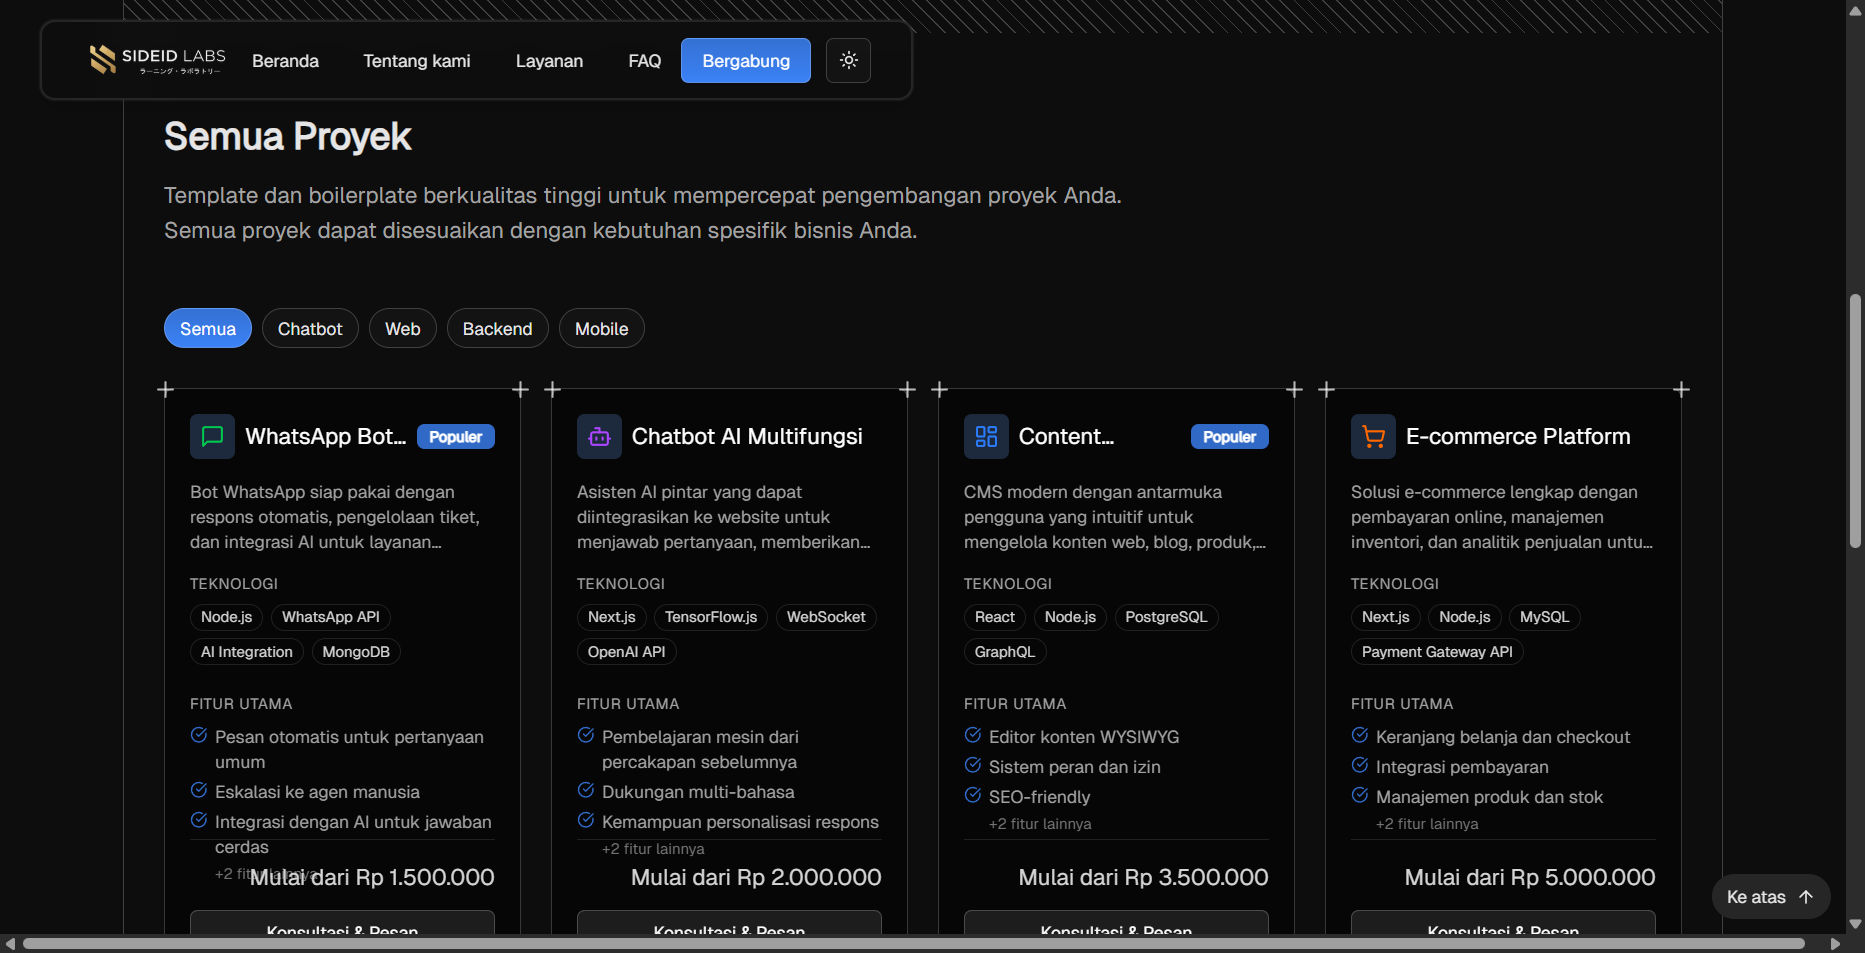Click the React tag
1865x953 pixels.
tap(995, 617)
